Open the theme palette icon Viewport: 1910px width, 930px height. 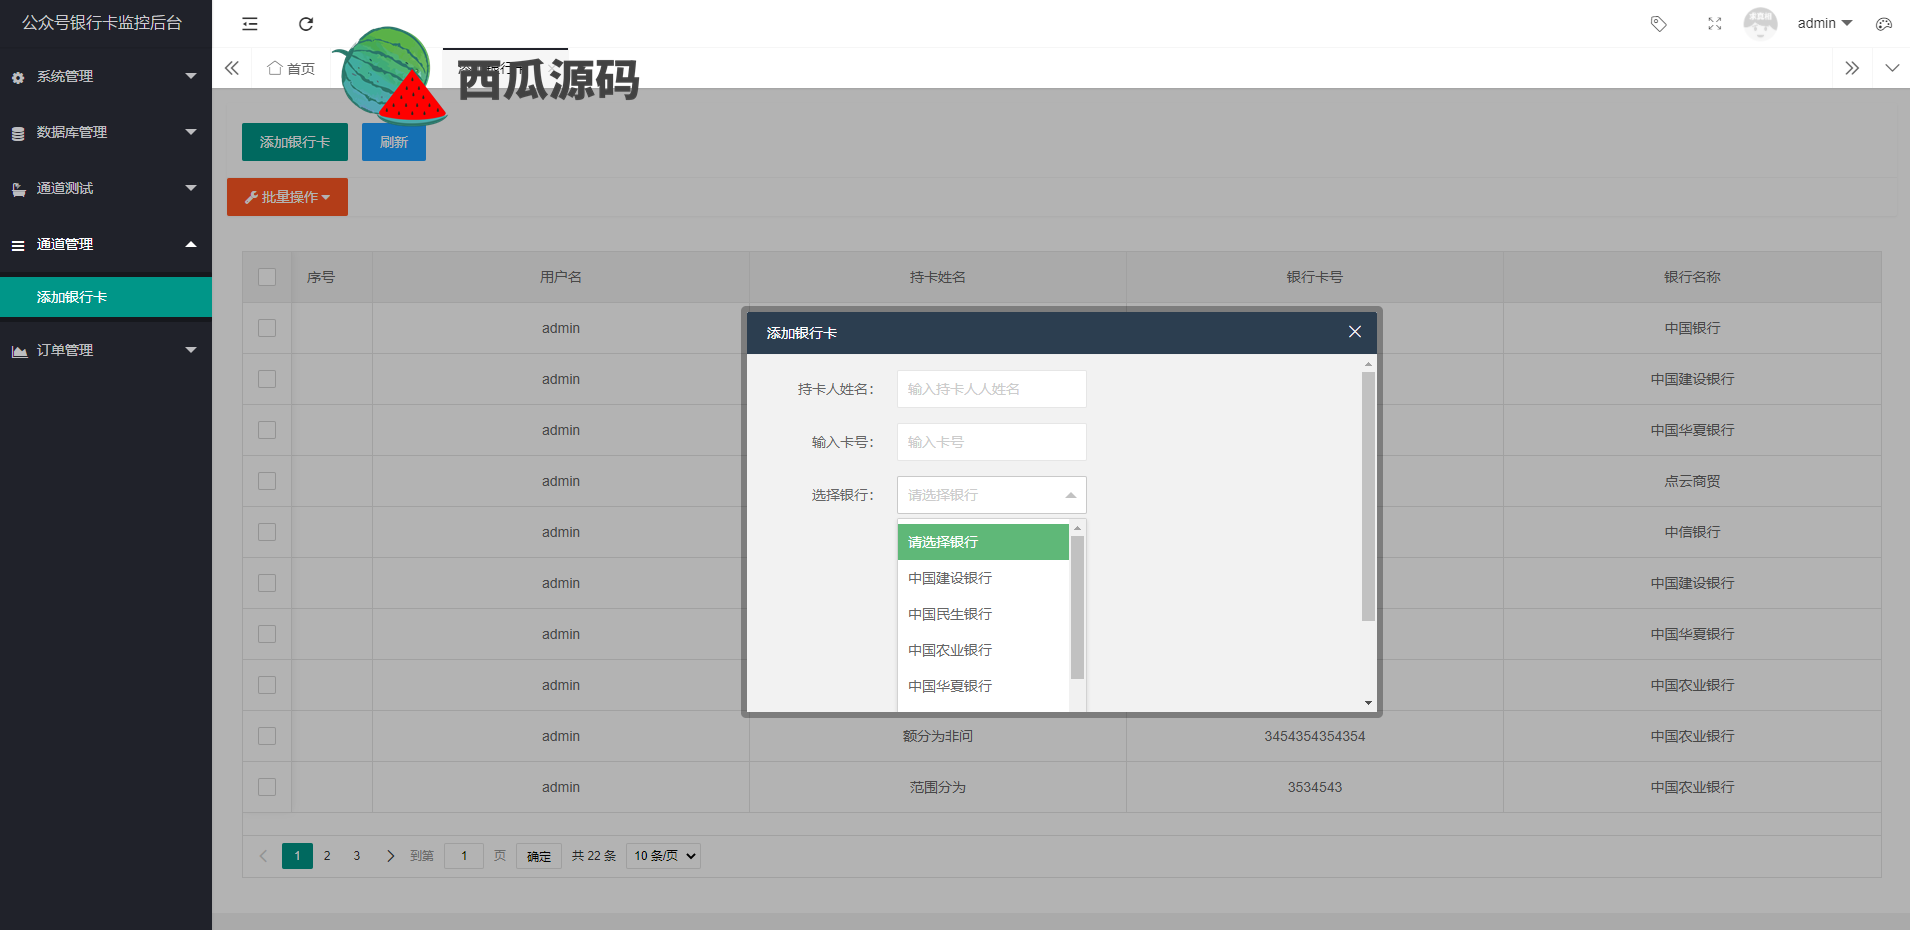point(1884,24)
